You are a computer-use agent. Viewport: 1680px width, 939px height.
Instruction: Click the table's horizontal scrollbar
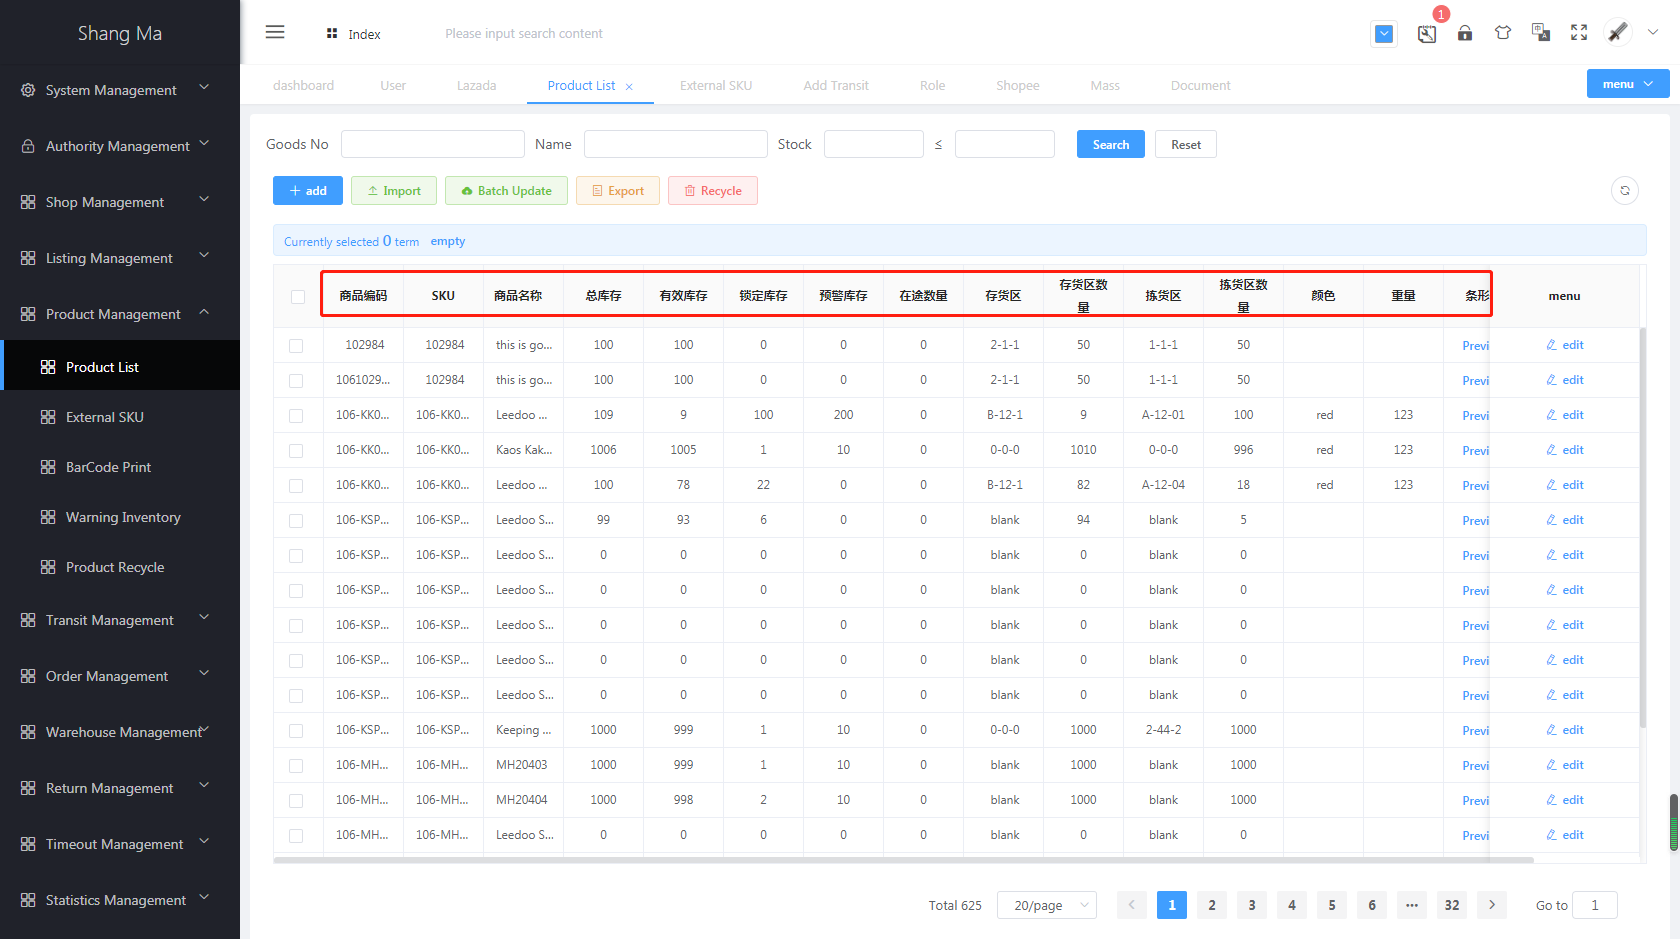[x=903, y=860]
